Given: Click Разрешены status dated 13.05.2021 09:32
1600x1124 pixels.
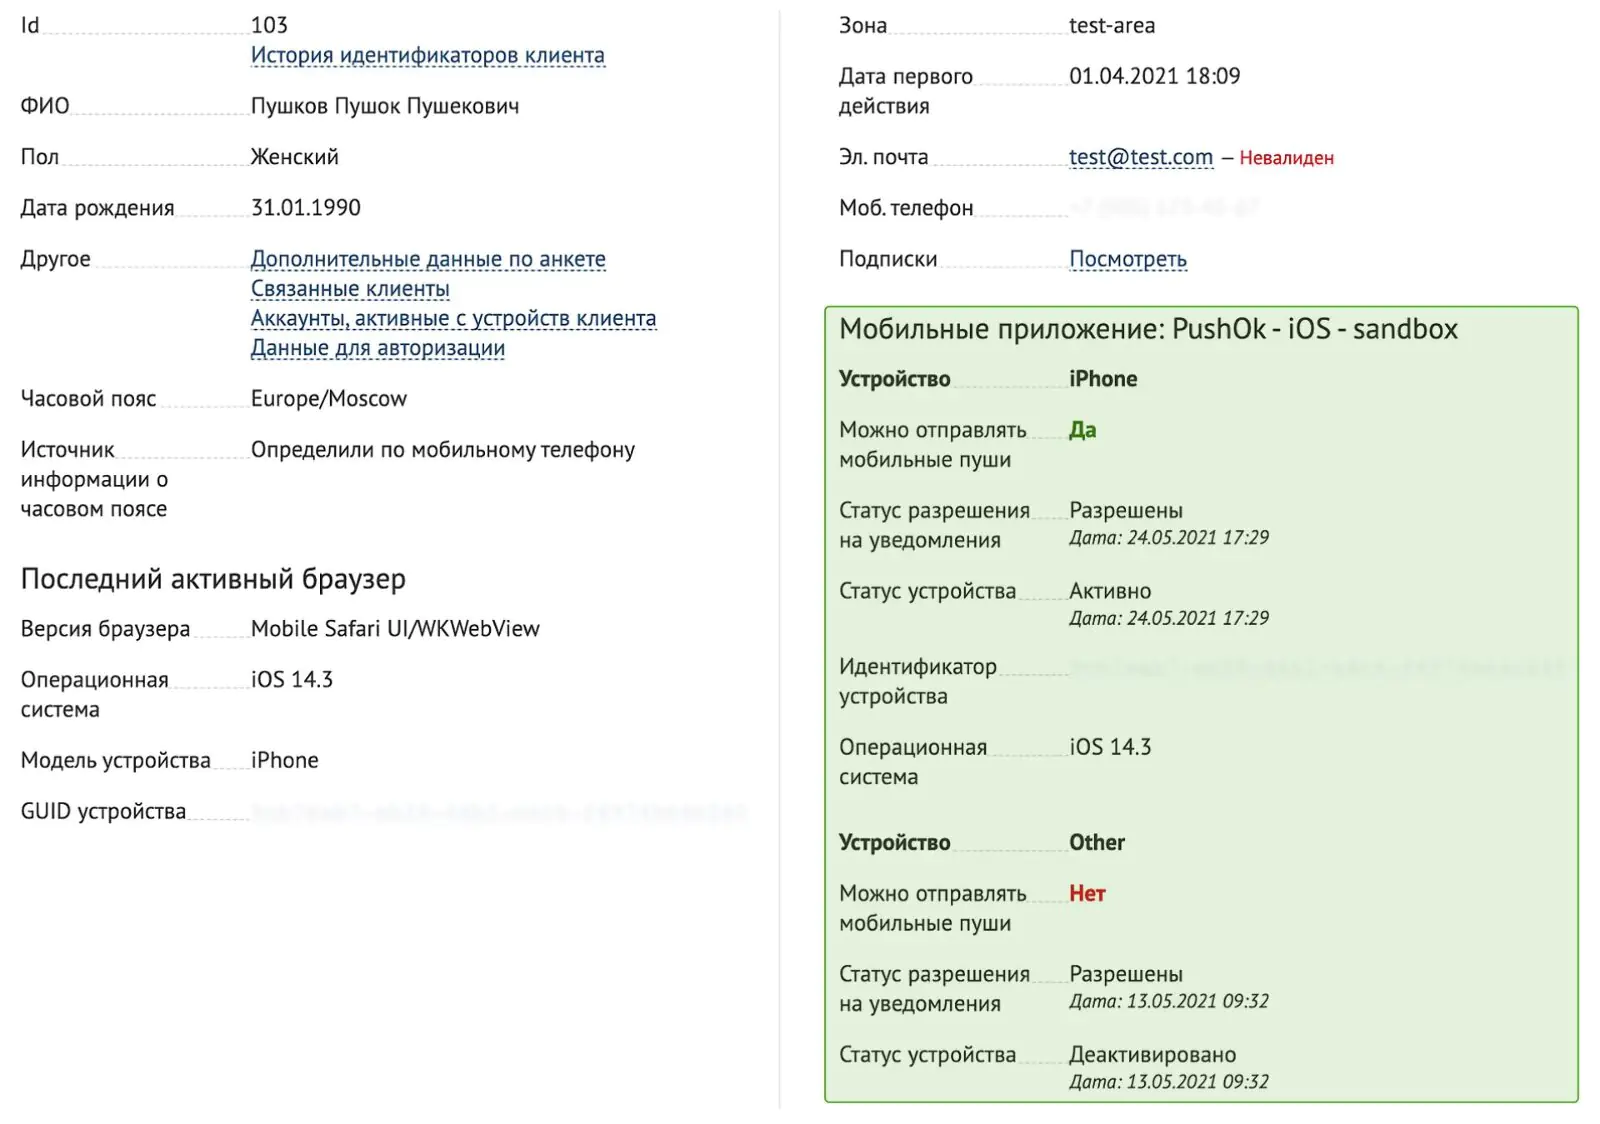Looking at the screenshot, I should click(1126, 975).
